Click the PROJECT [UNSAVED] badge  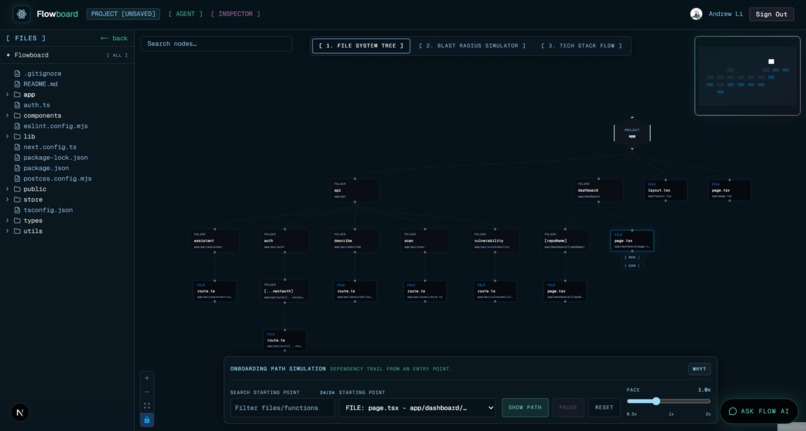click(123, 14)
